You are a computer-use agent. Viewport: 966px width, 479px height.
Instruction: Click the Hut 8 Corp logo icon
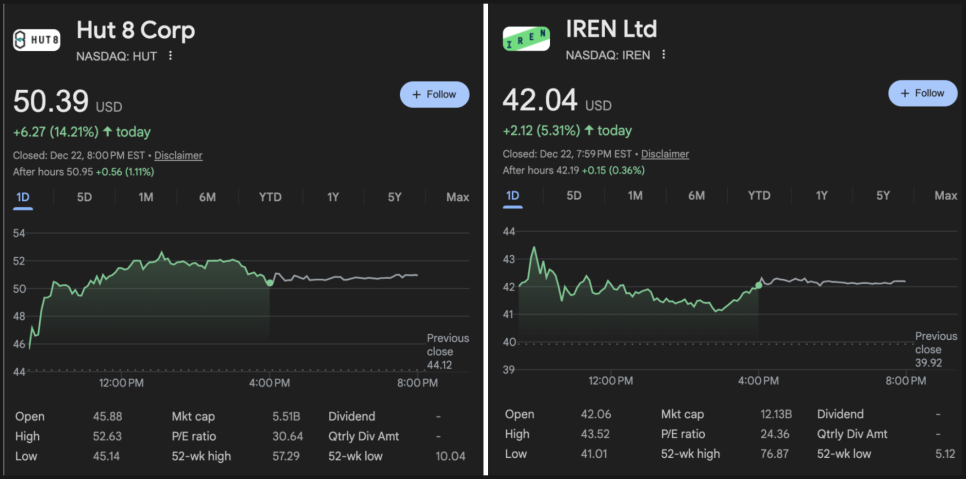point(37,39)
